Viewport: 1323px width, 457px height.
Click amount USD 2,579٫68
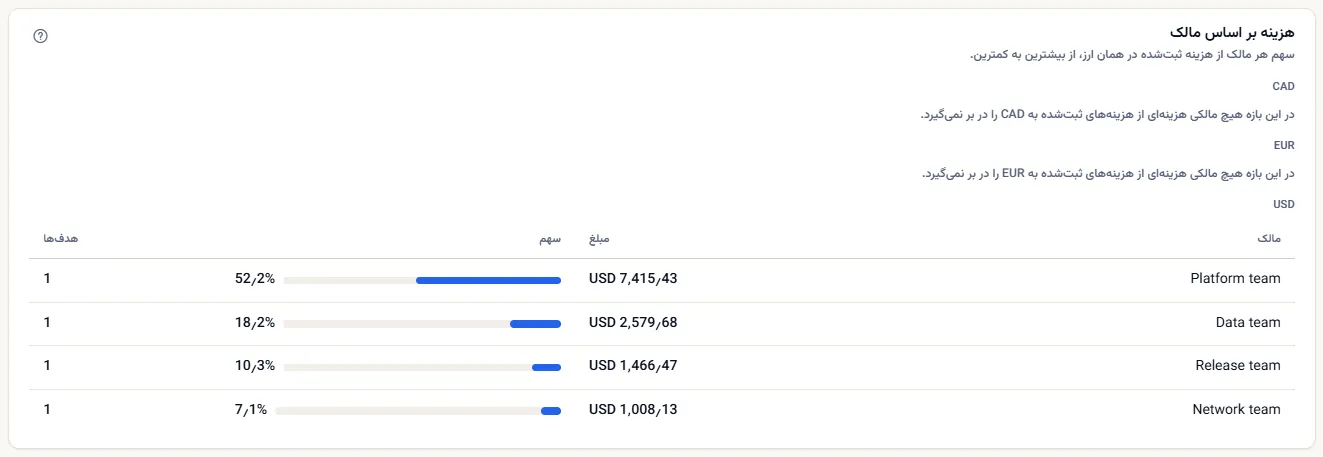click(633, 323)
